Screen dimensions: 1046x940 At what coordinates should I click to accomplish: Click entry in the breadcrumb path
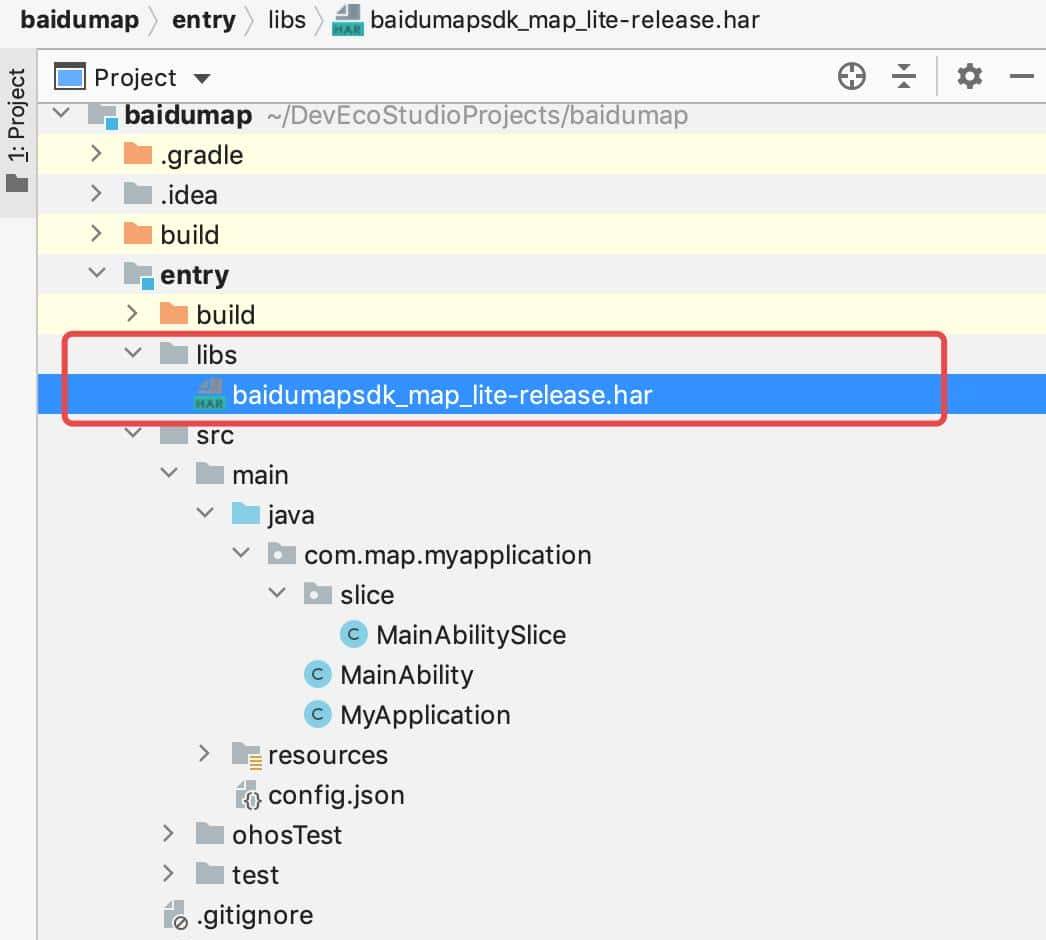point(203,20)
